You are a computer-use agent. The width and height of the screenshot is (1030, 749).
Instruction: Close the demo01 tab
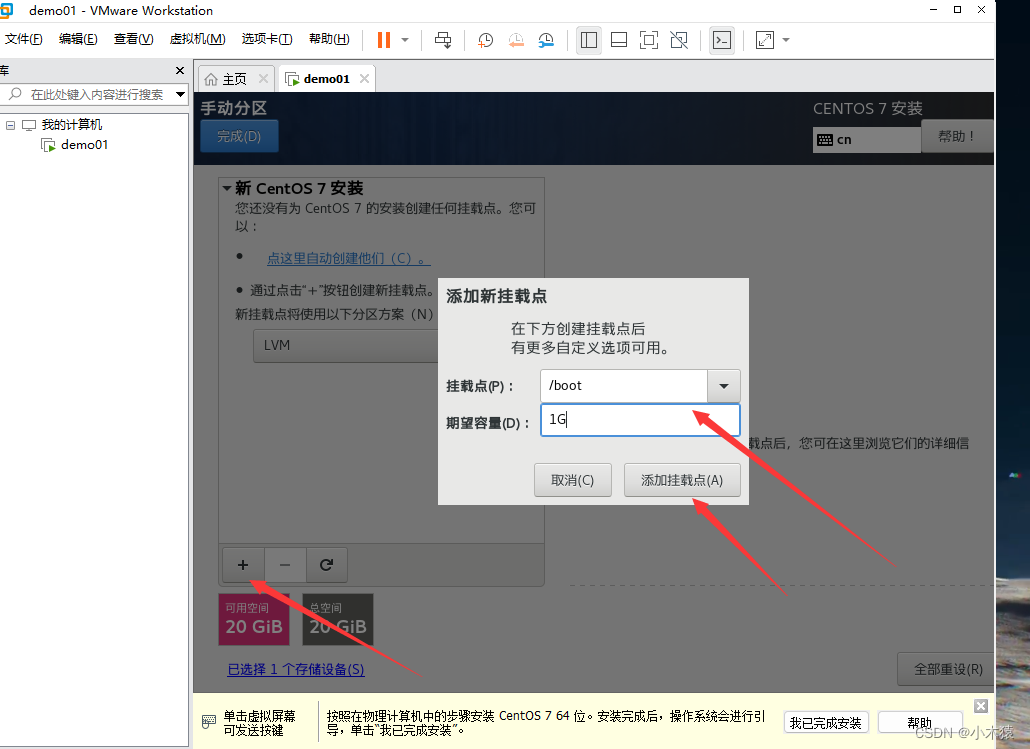364,79
